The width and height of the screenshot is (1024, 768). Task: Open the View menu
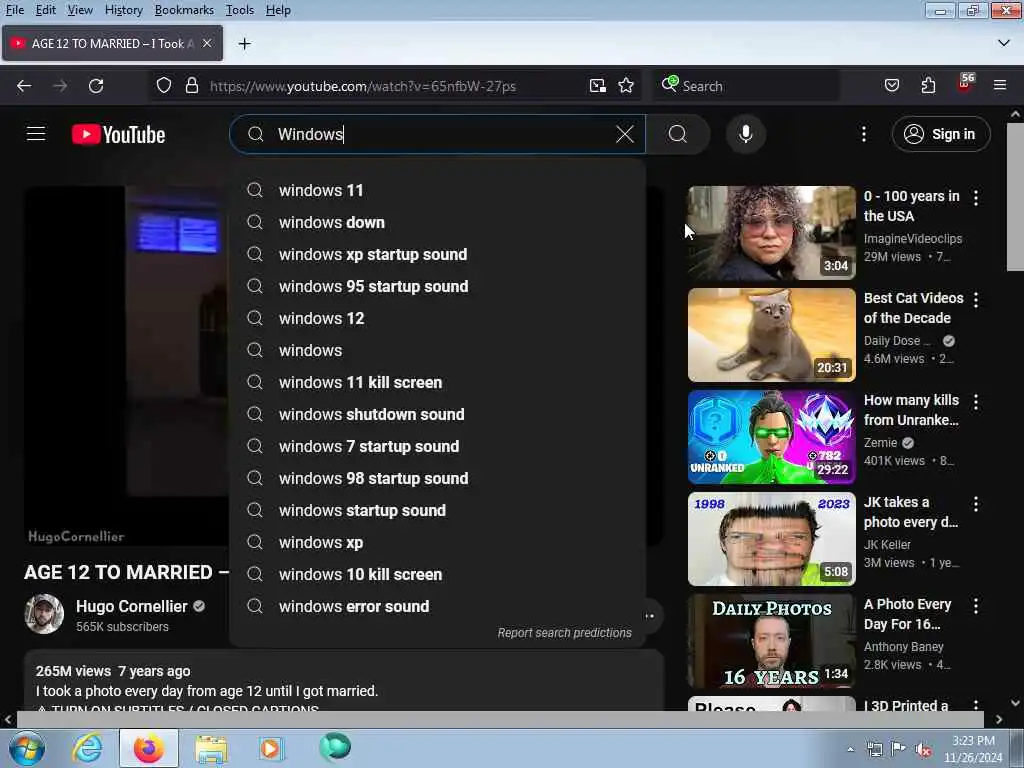click(80, 10)
